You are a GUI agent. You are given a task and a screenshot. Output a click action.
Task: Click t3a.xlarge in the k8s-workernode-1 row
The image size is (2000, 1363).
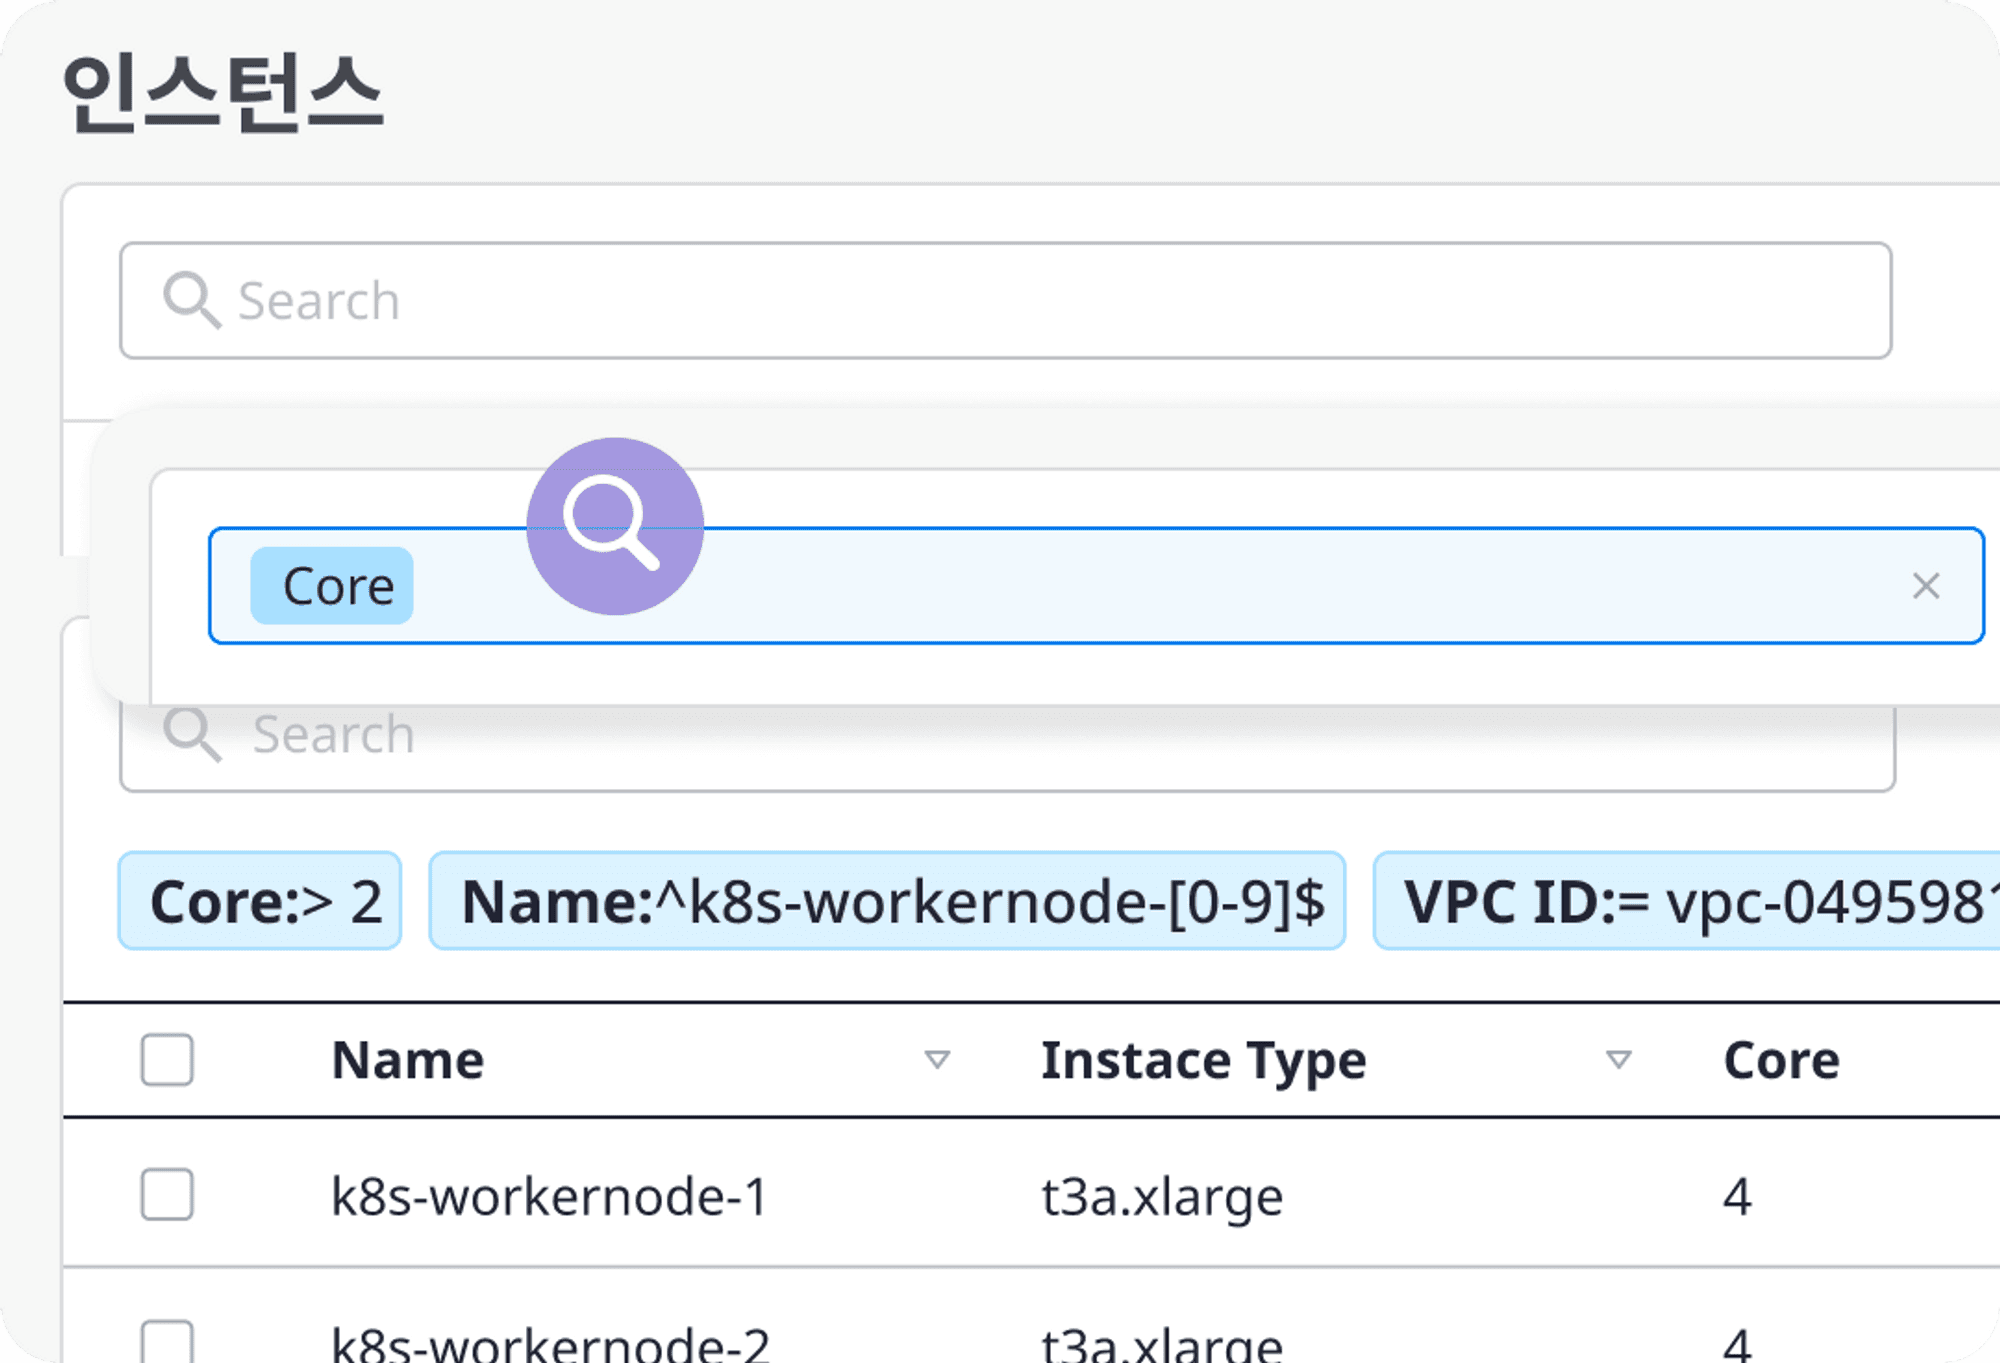(x=1162, y=1197)
